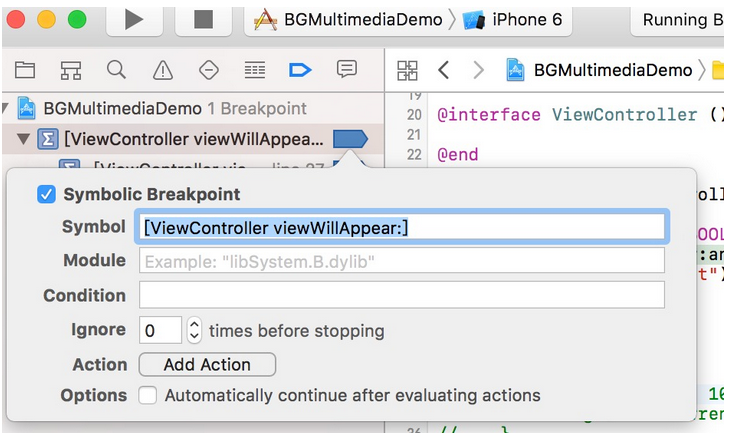733x433 pixels.
Task: Open the Find navigator magnifier icon
Action: [117, 70]
